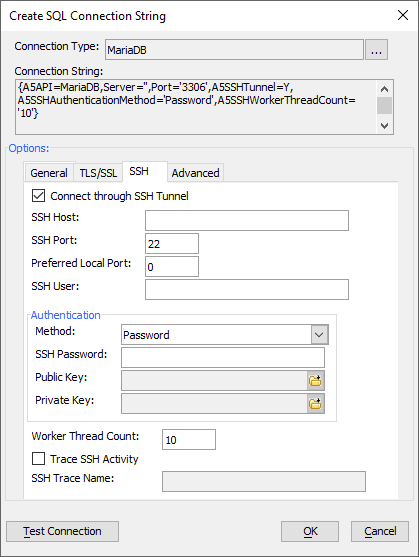Click the Public Key path field
Image resolution: width=419 pixels, height=557 pixels.
click(x=214, y=381)
